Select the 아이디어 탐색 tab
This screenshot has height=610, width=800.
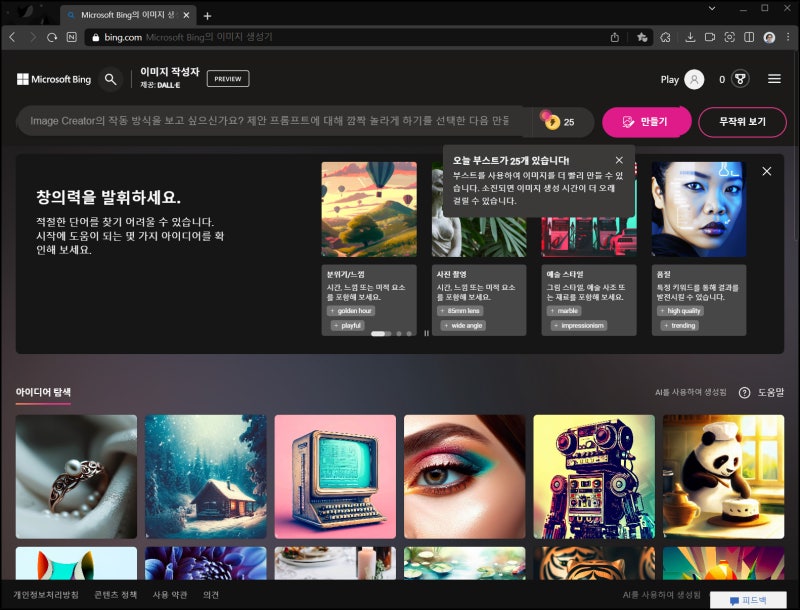43,392
